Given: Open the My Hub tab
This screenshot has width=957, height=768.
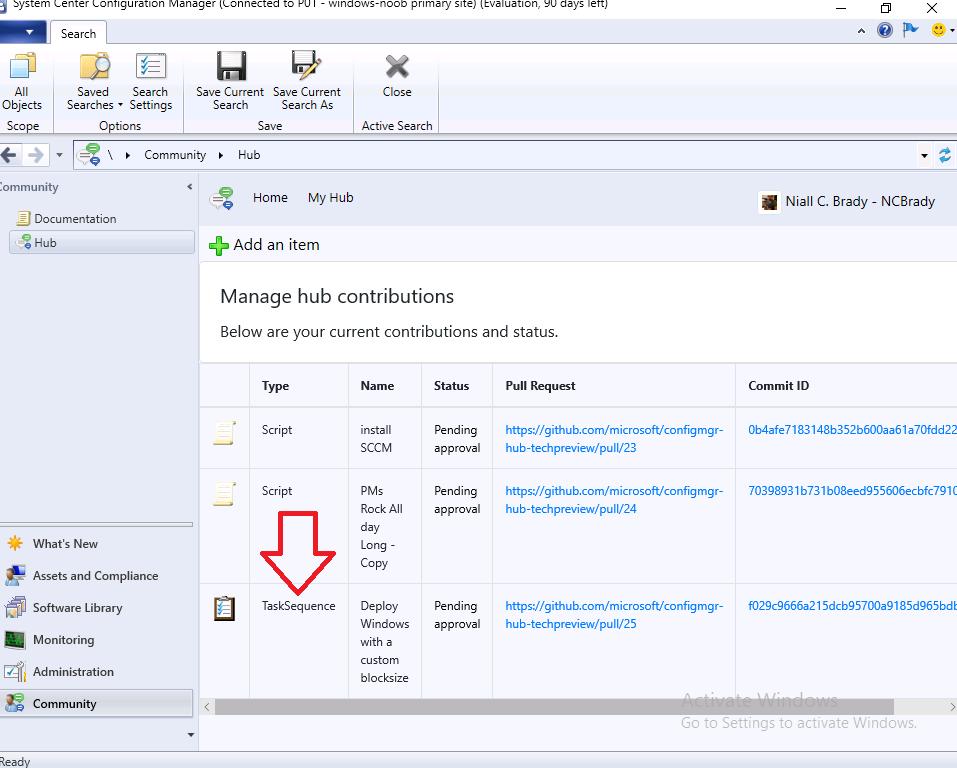Looking at the screenshot, I should [x=331, y=198].
